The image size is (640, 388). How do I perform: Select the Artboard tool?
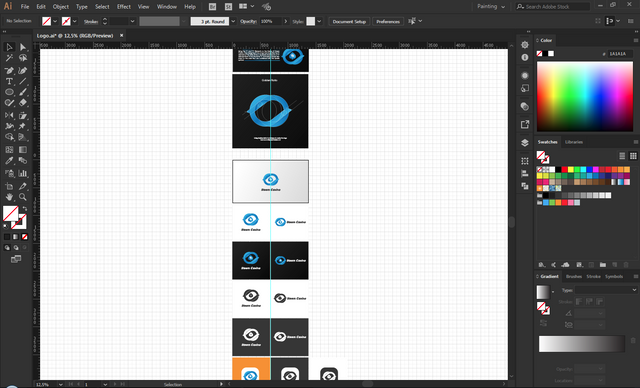pyautogui.click(x=9, y=186)
